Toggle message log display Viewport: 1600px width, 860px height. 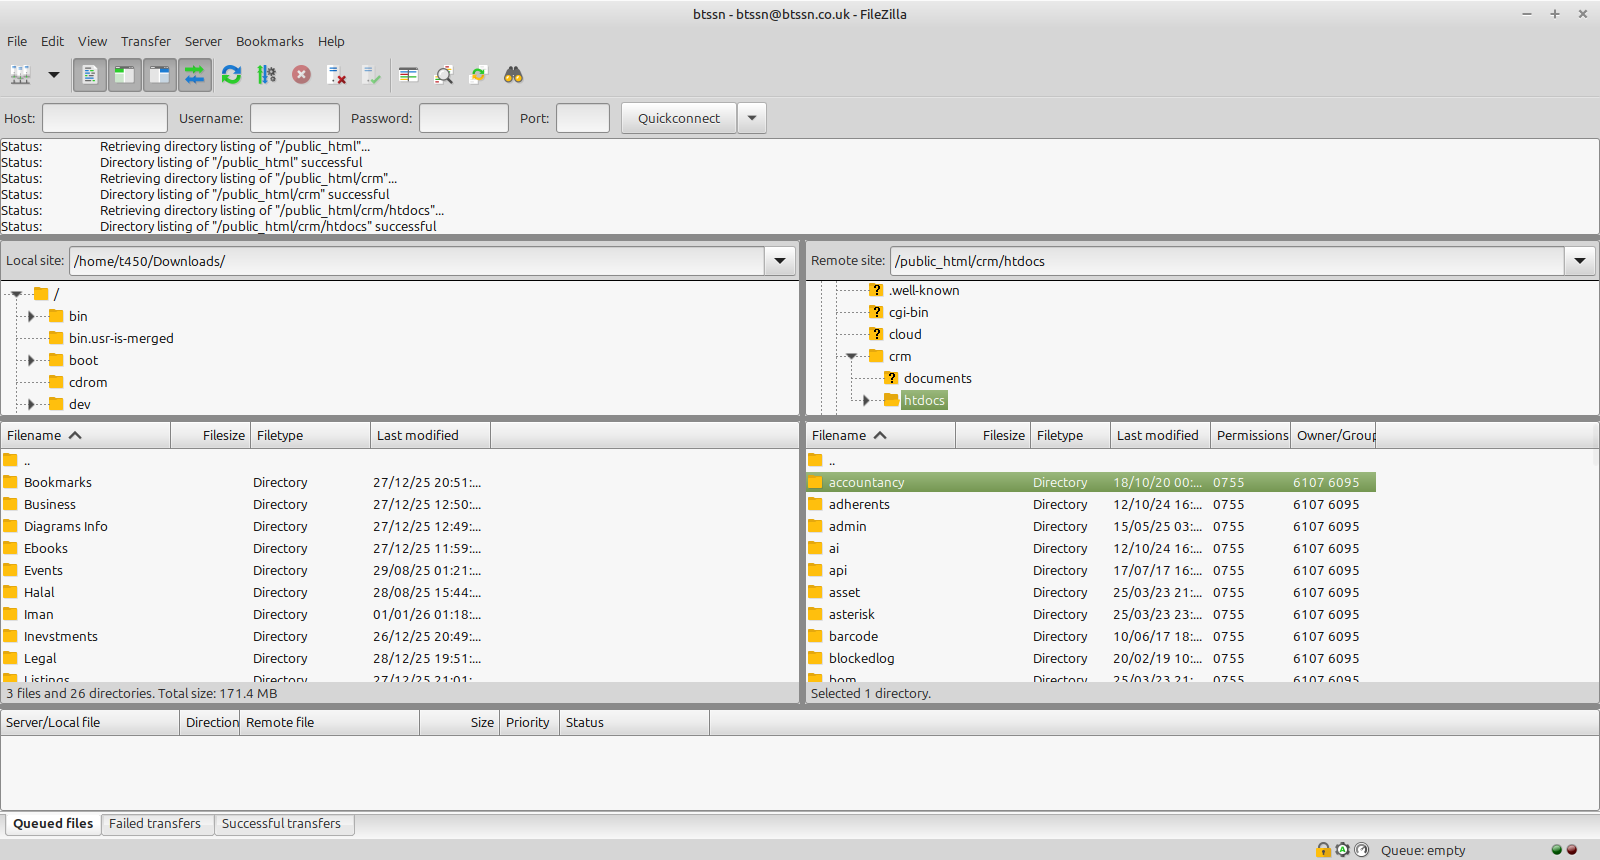90,75
